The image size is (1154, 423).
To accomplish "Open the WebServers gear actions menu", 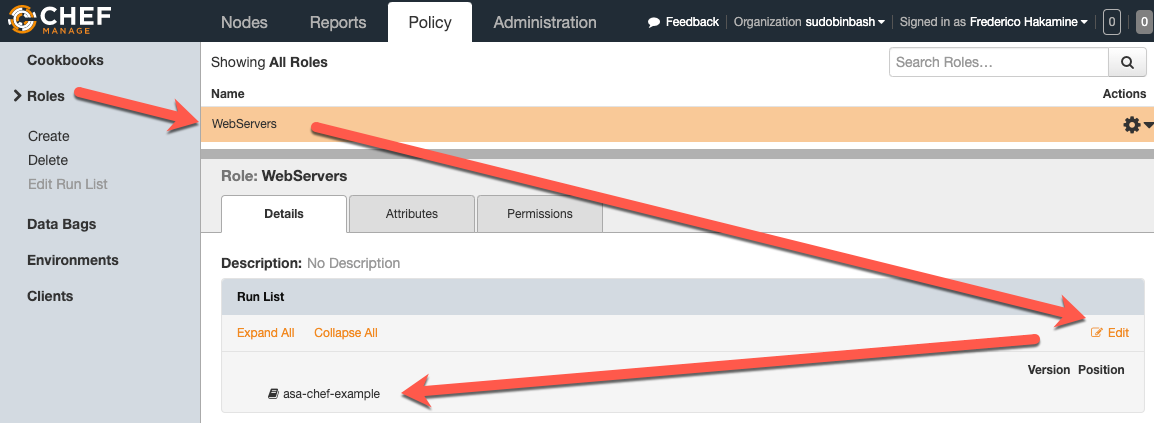I will [1137, 125].
